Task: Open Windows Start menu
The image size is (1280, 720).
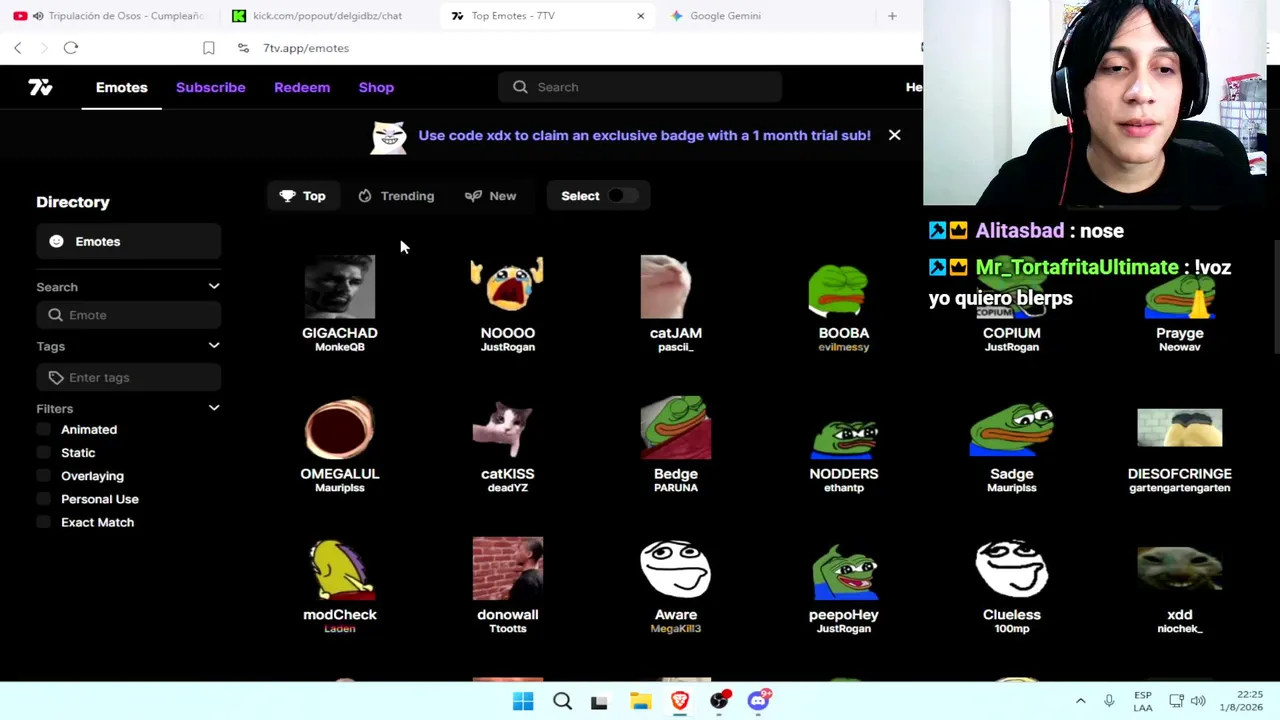Action: tap(523, 701)
